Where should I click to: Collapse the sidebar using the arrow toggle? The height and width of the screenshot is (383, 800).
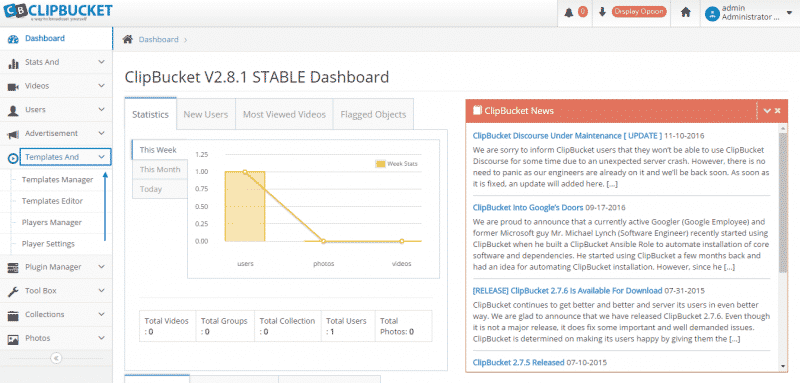(56, 358)
